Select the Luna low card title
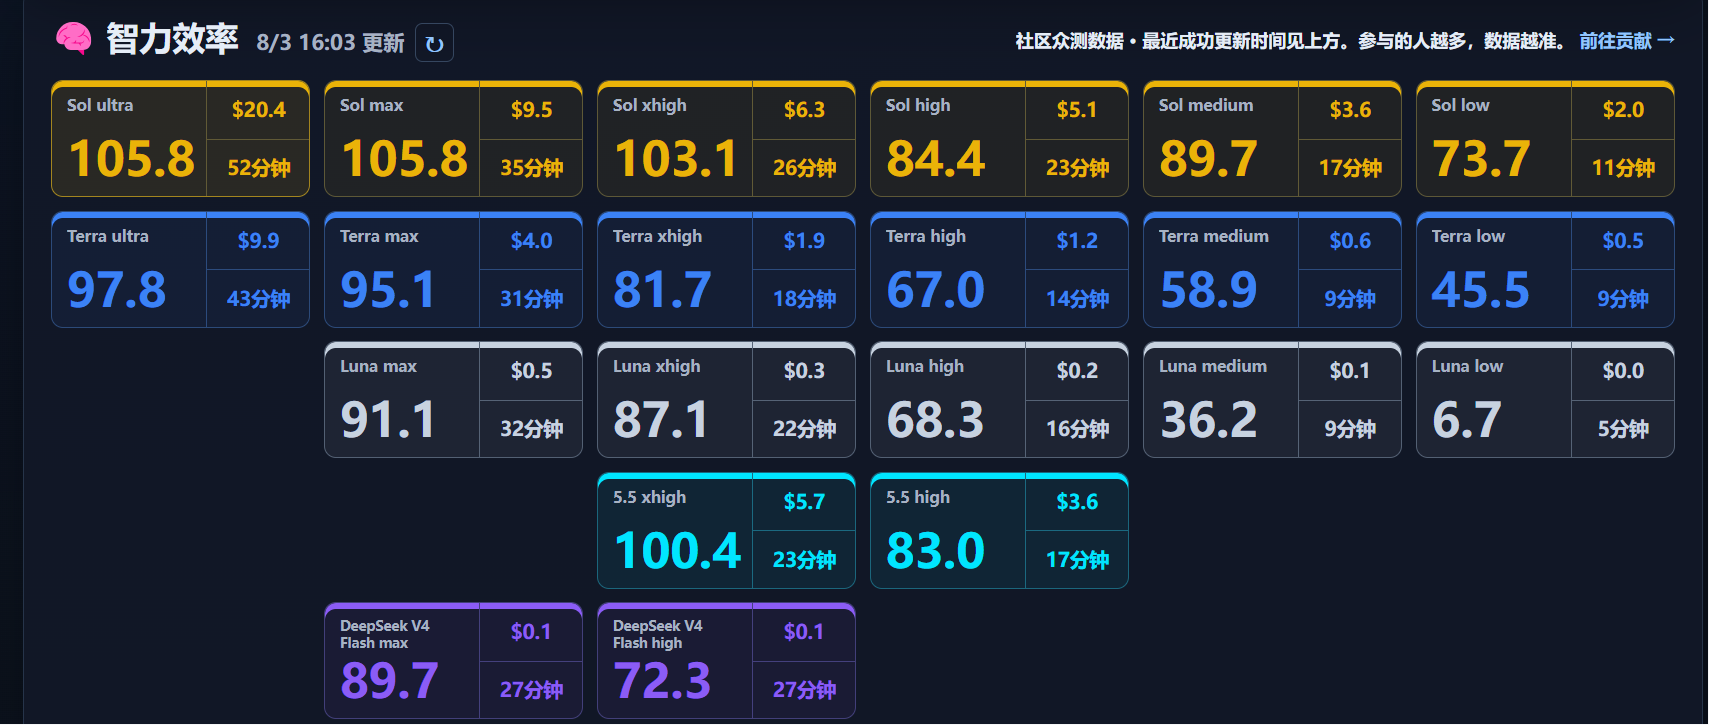 point(1468,366)
